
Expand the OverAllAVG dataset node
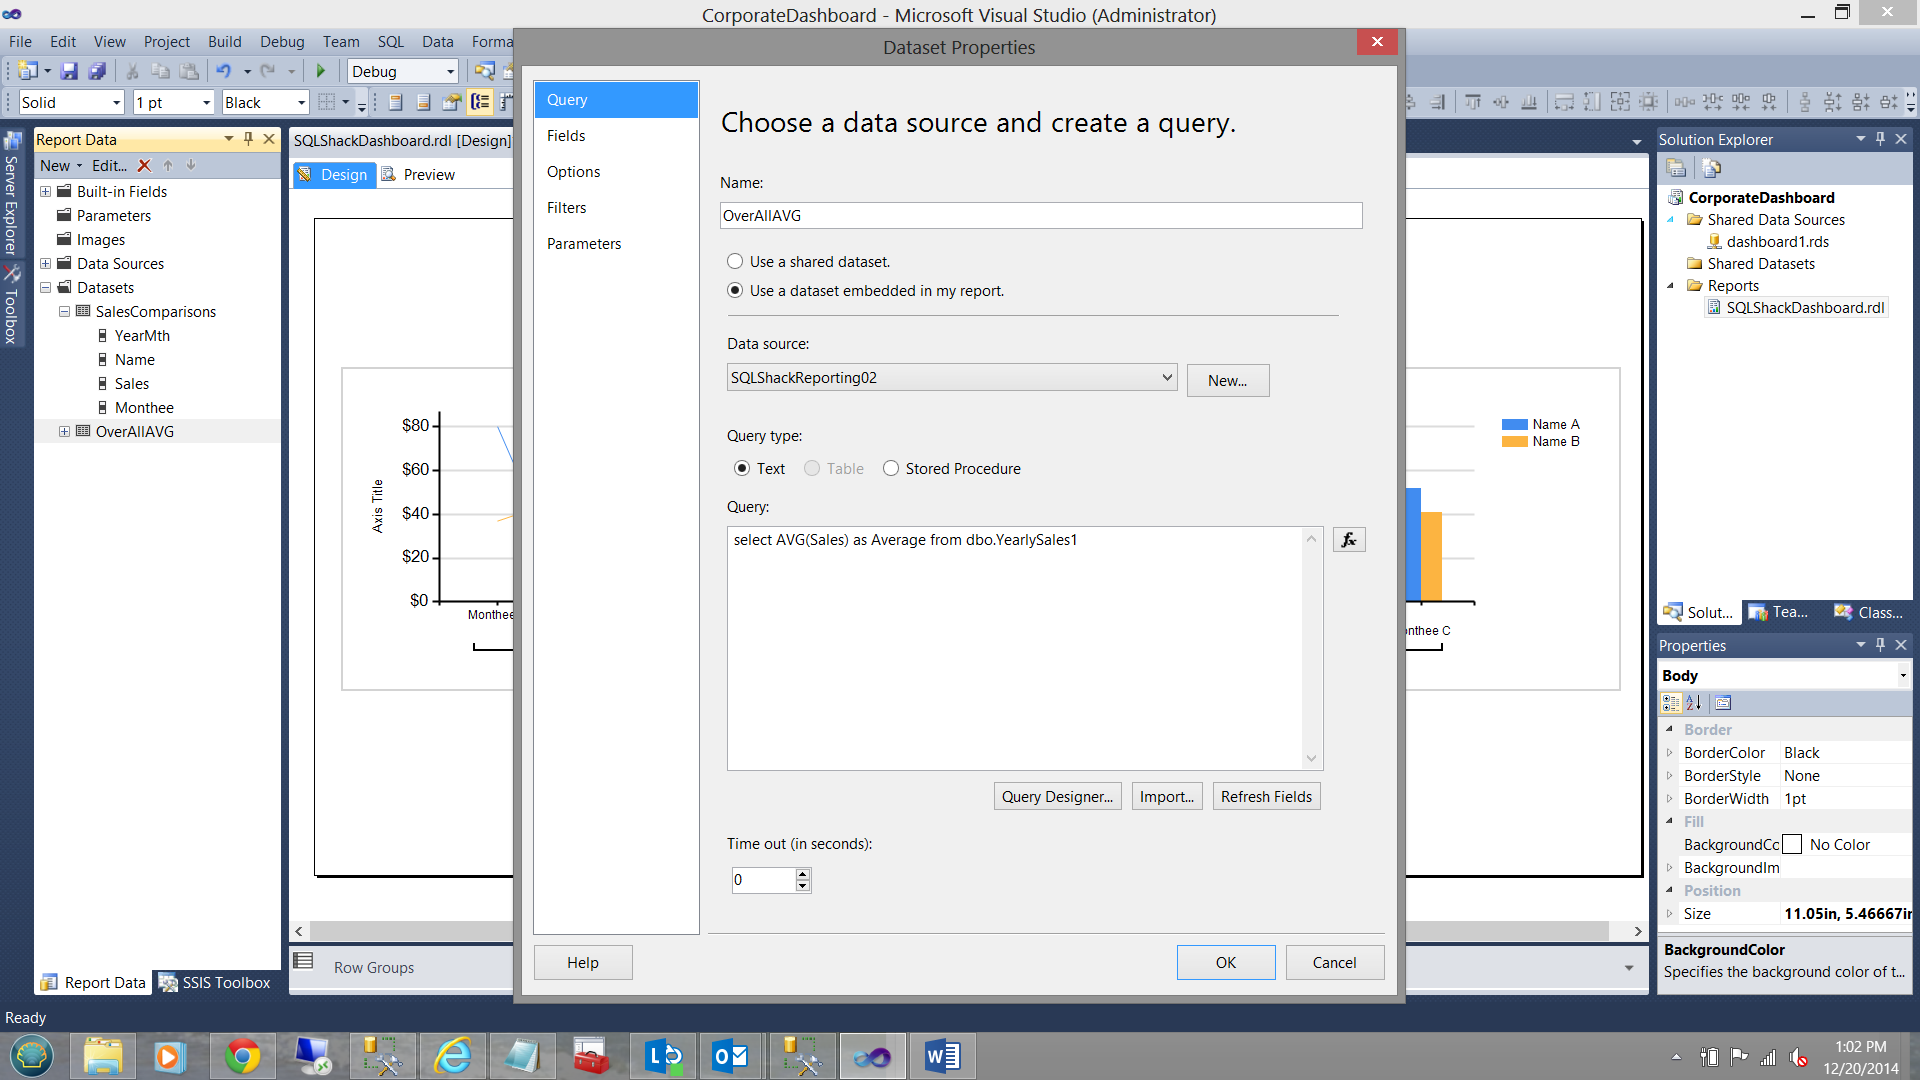pos(64,432)
